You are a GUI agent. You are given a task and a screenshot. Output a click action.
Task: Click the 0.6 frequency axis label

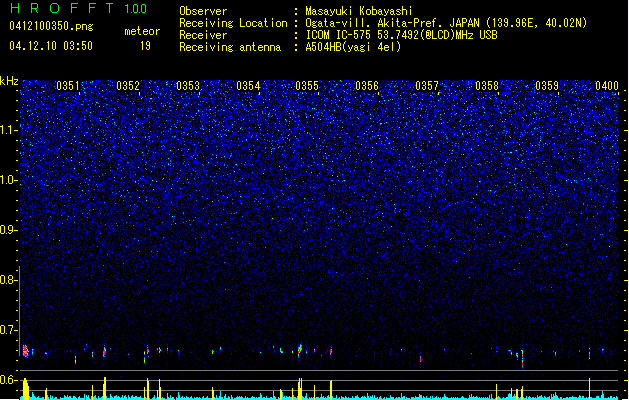[x=9, y=380]
